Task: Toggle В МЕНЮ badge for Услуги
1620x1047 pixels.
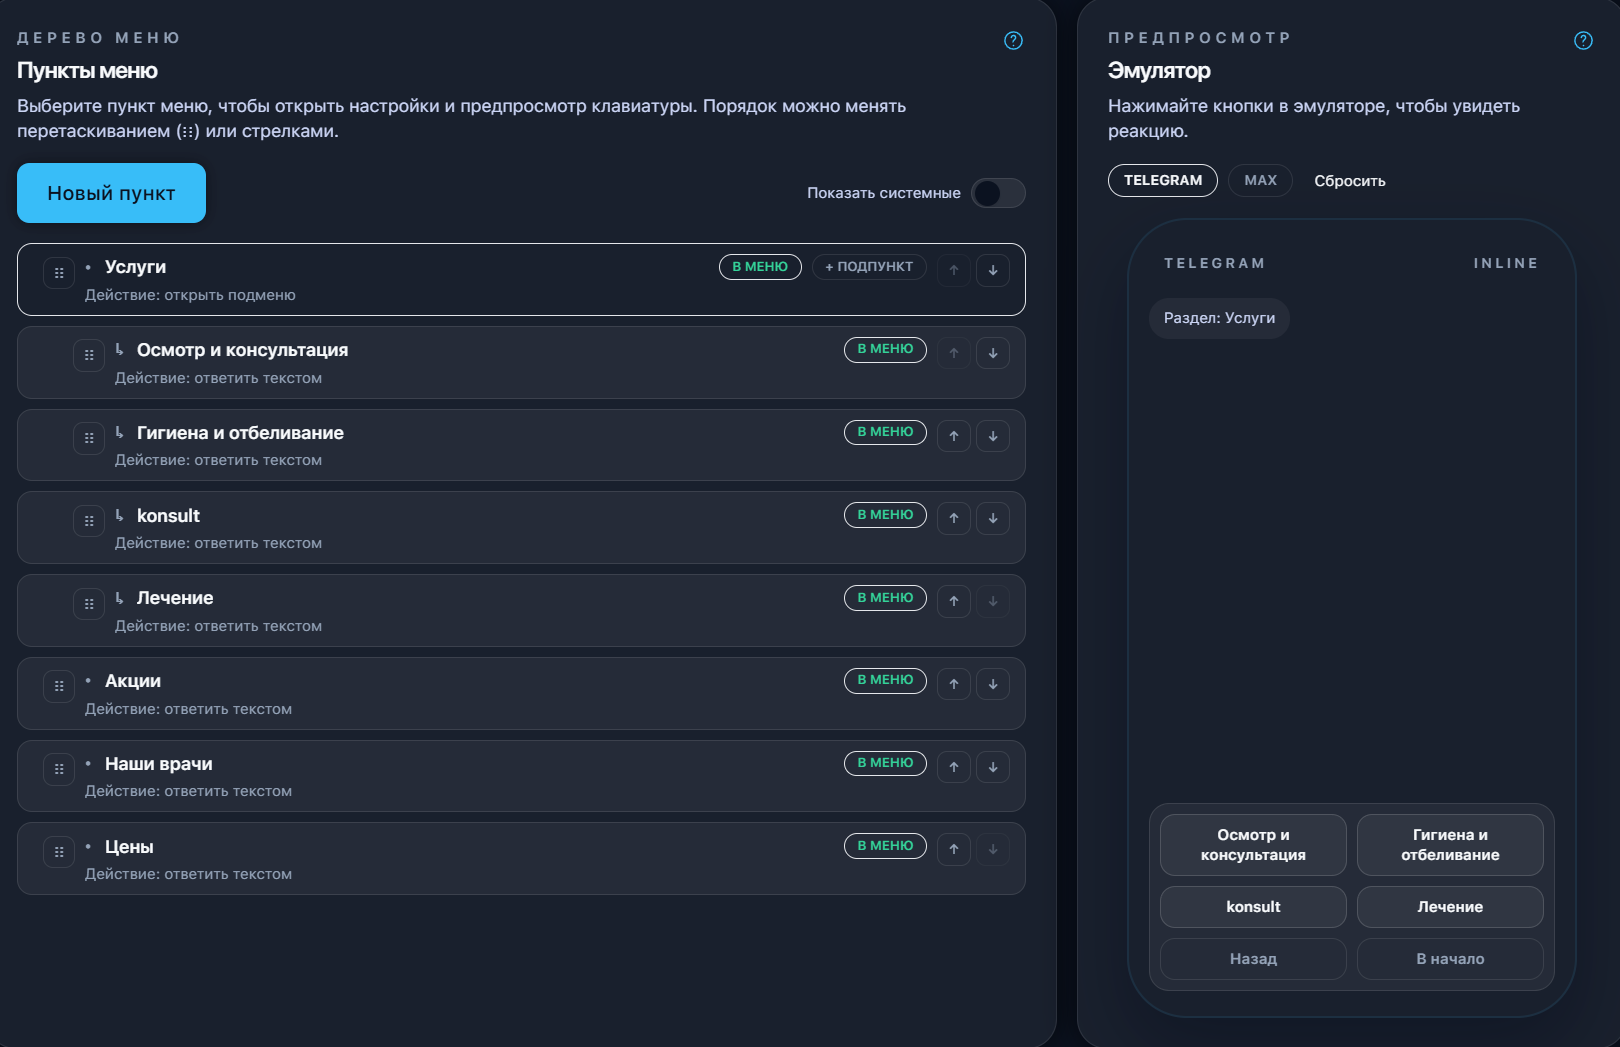Action: (x=760, y=267)
